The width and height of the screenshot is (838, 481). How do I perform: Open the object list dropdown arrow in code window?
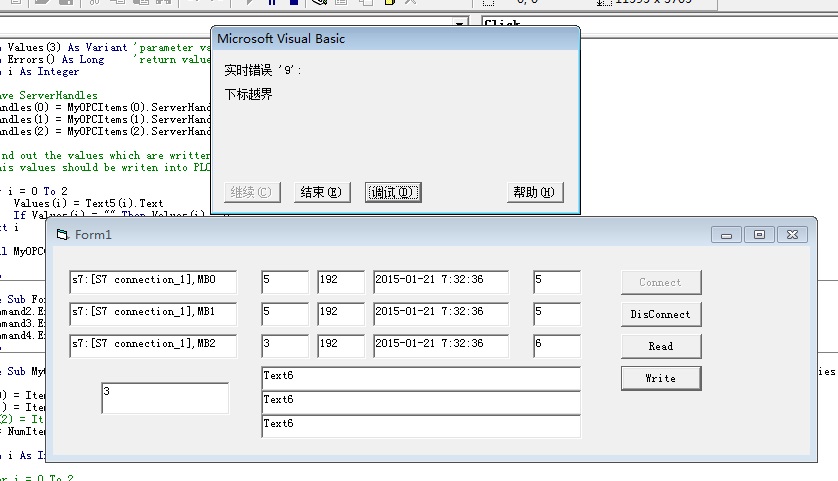459,24
